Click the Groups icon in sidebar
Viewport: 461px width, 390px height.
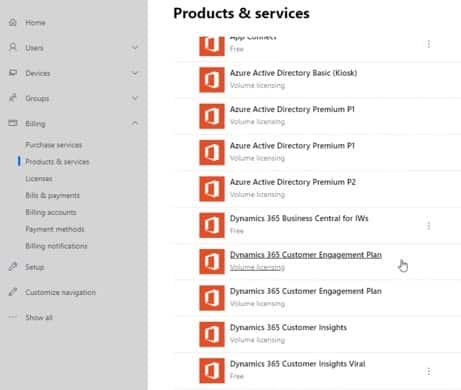[13, 98]
